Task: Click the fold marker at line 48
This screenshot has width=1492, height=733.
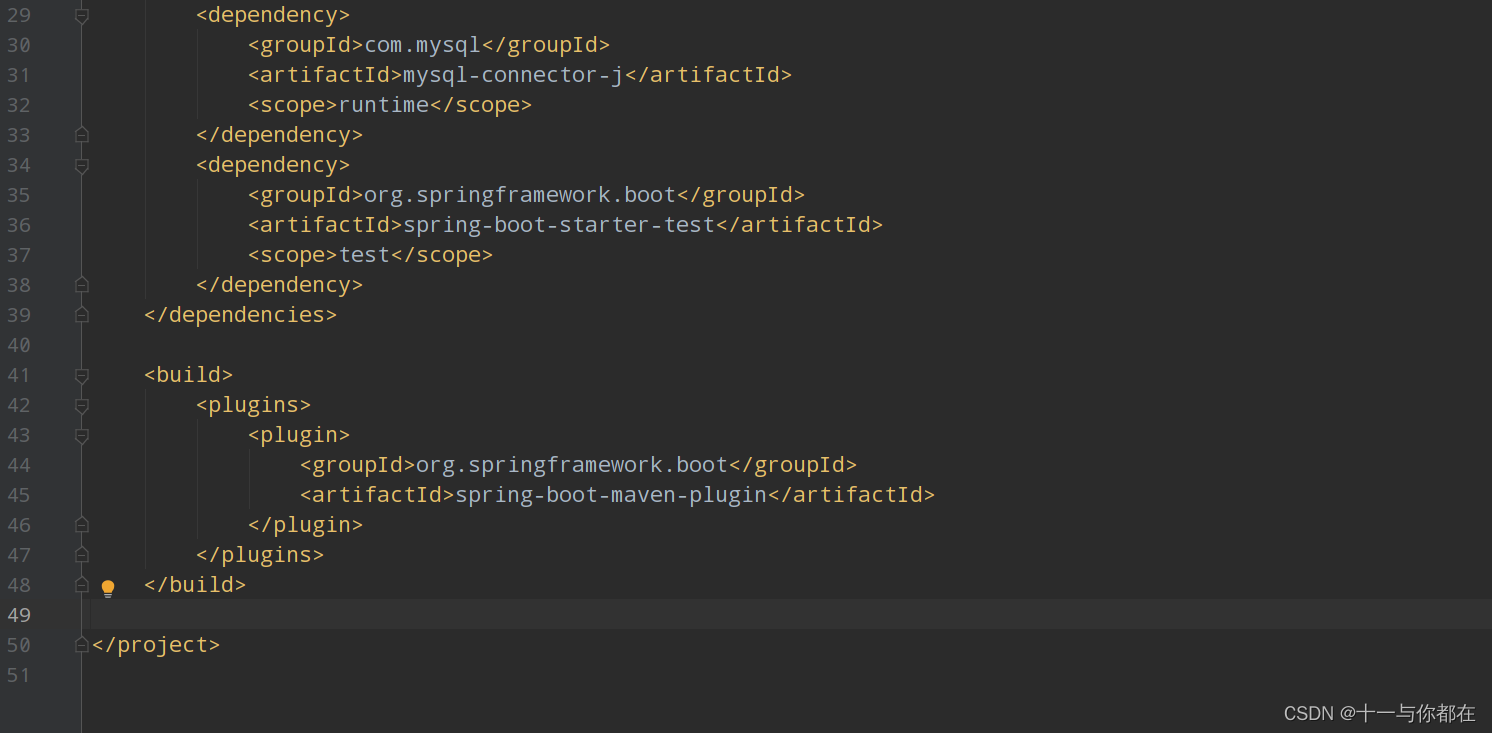Action: [81, 584]
